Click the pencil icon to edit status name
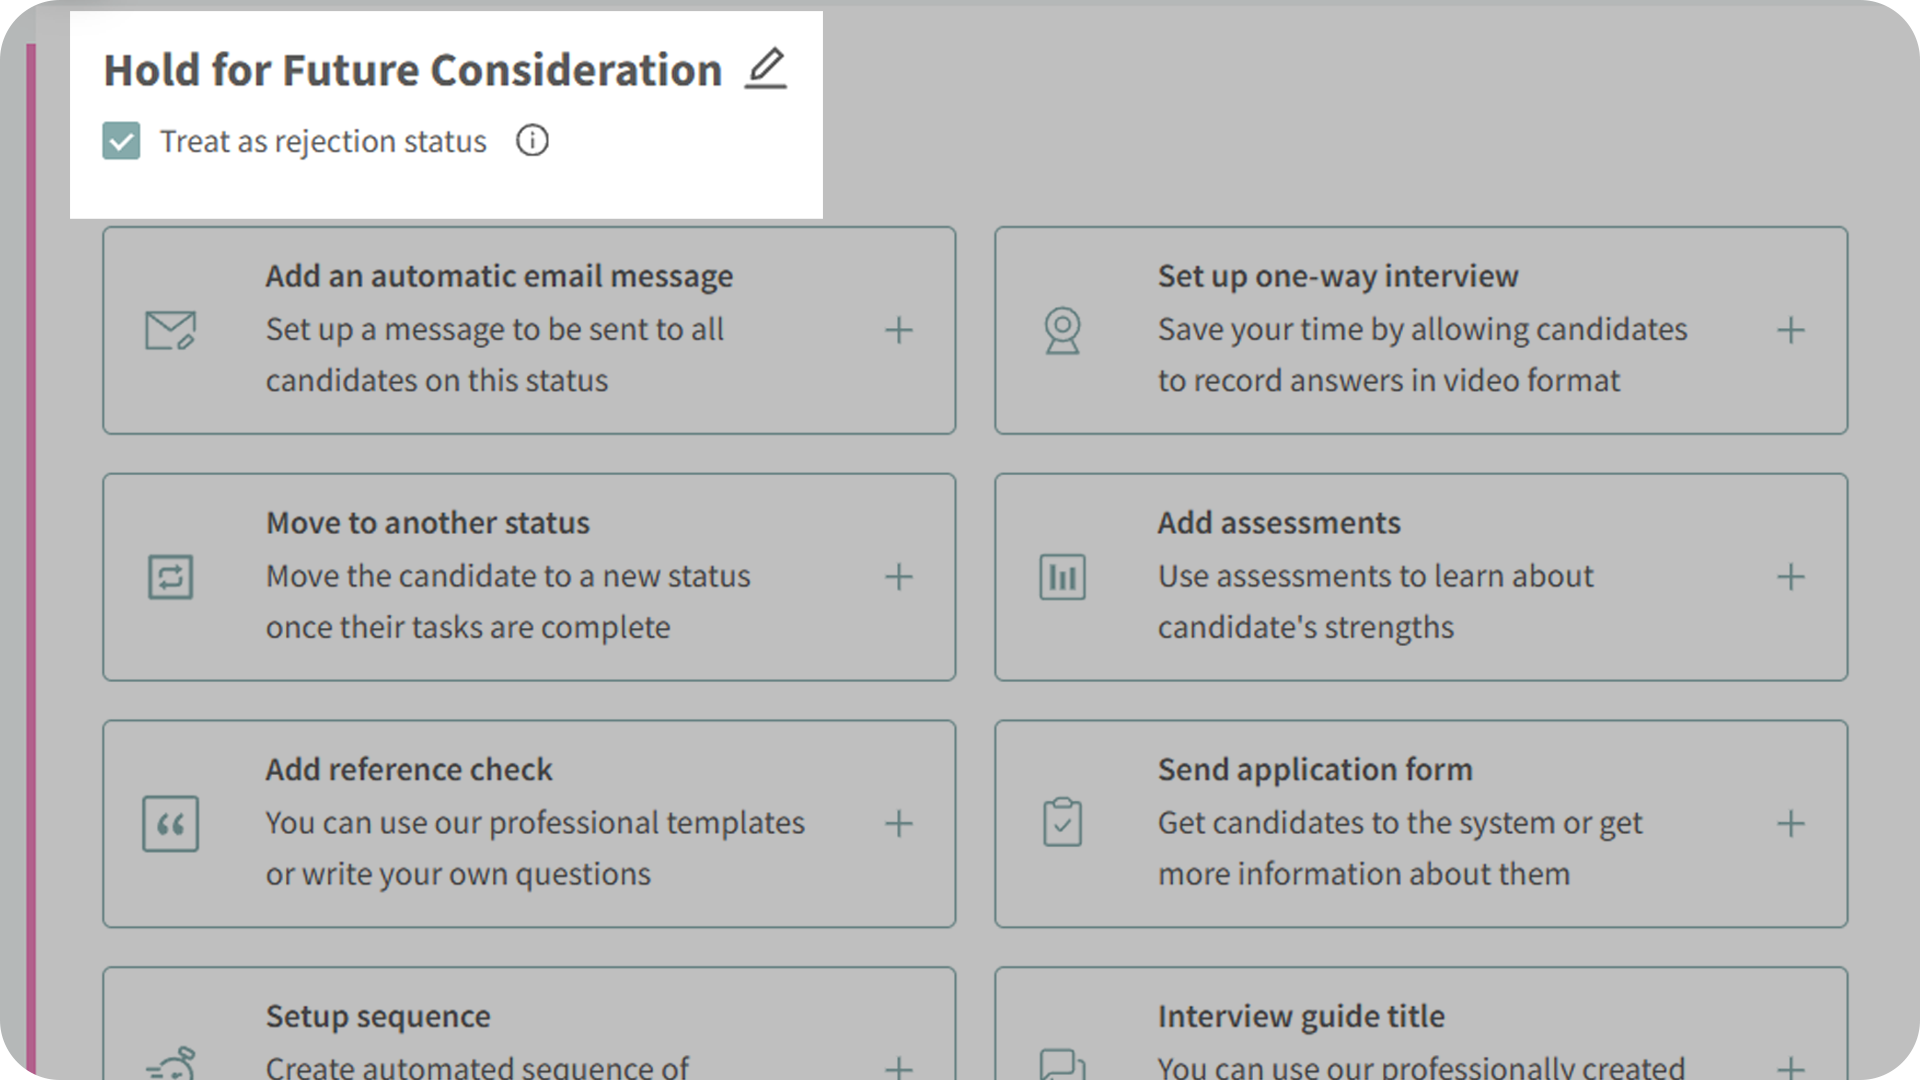Viewport: 1920px width, 1080px height. (765, 69)
